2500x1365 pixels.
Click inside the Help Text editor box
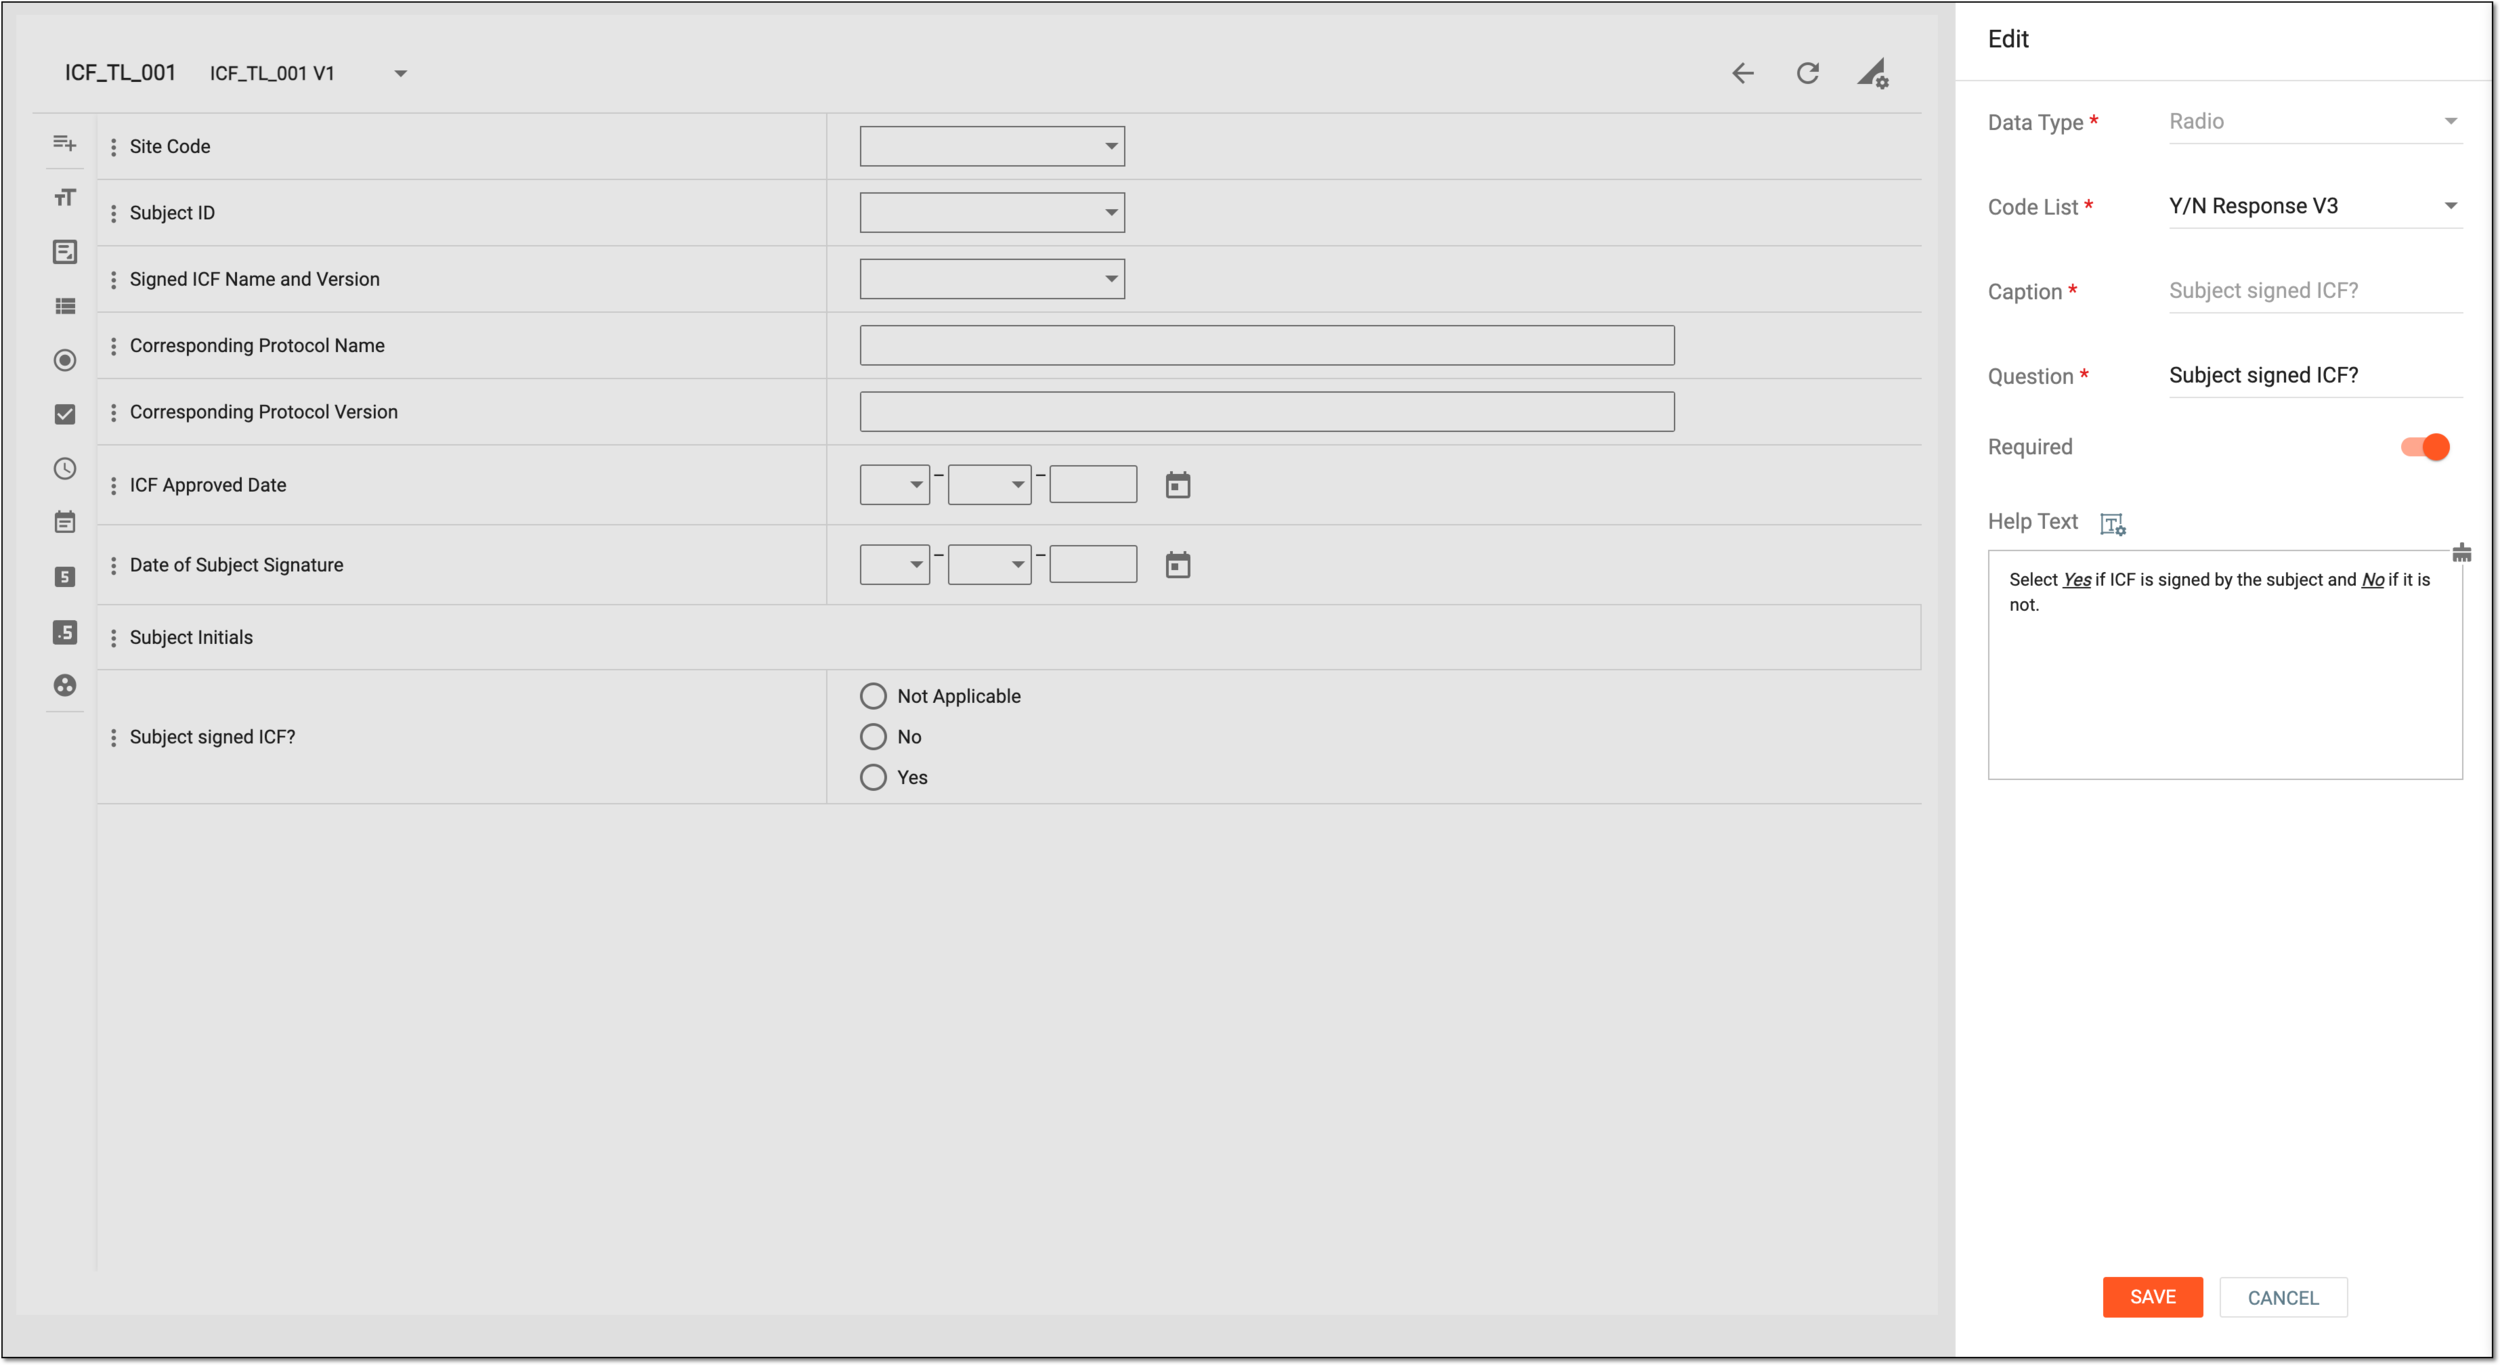click(x=2225, y=665)
